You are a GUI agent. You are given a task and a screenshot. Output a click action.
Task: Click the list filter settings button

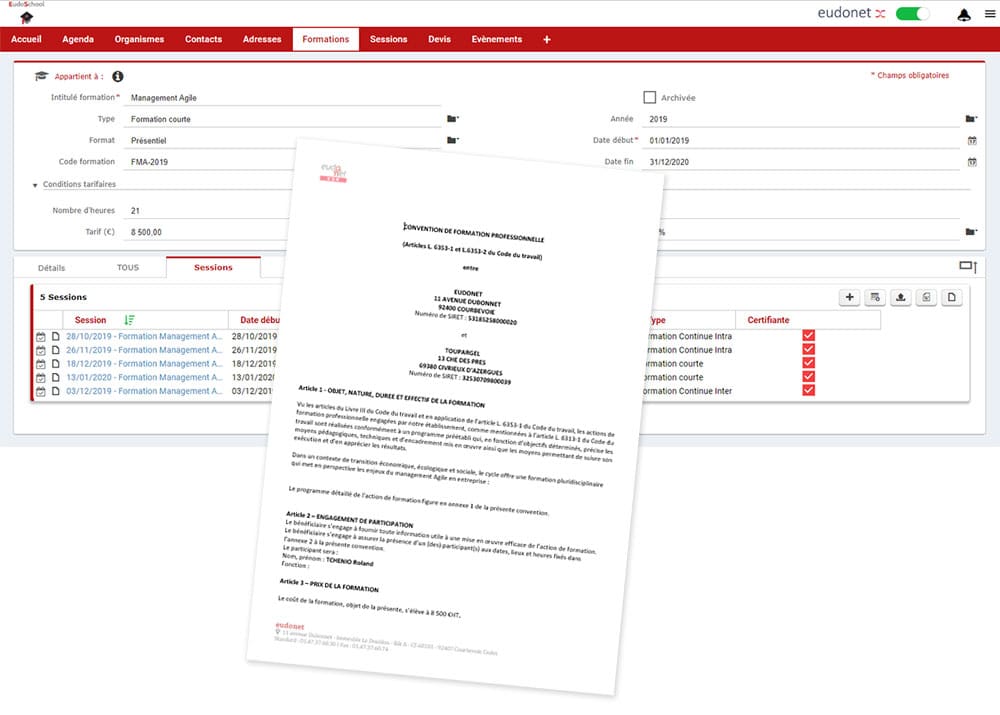click(875, 297)
